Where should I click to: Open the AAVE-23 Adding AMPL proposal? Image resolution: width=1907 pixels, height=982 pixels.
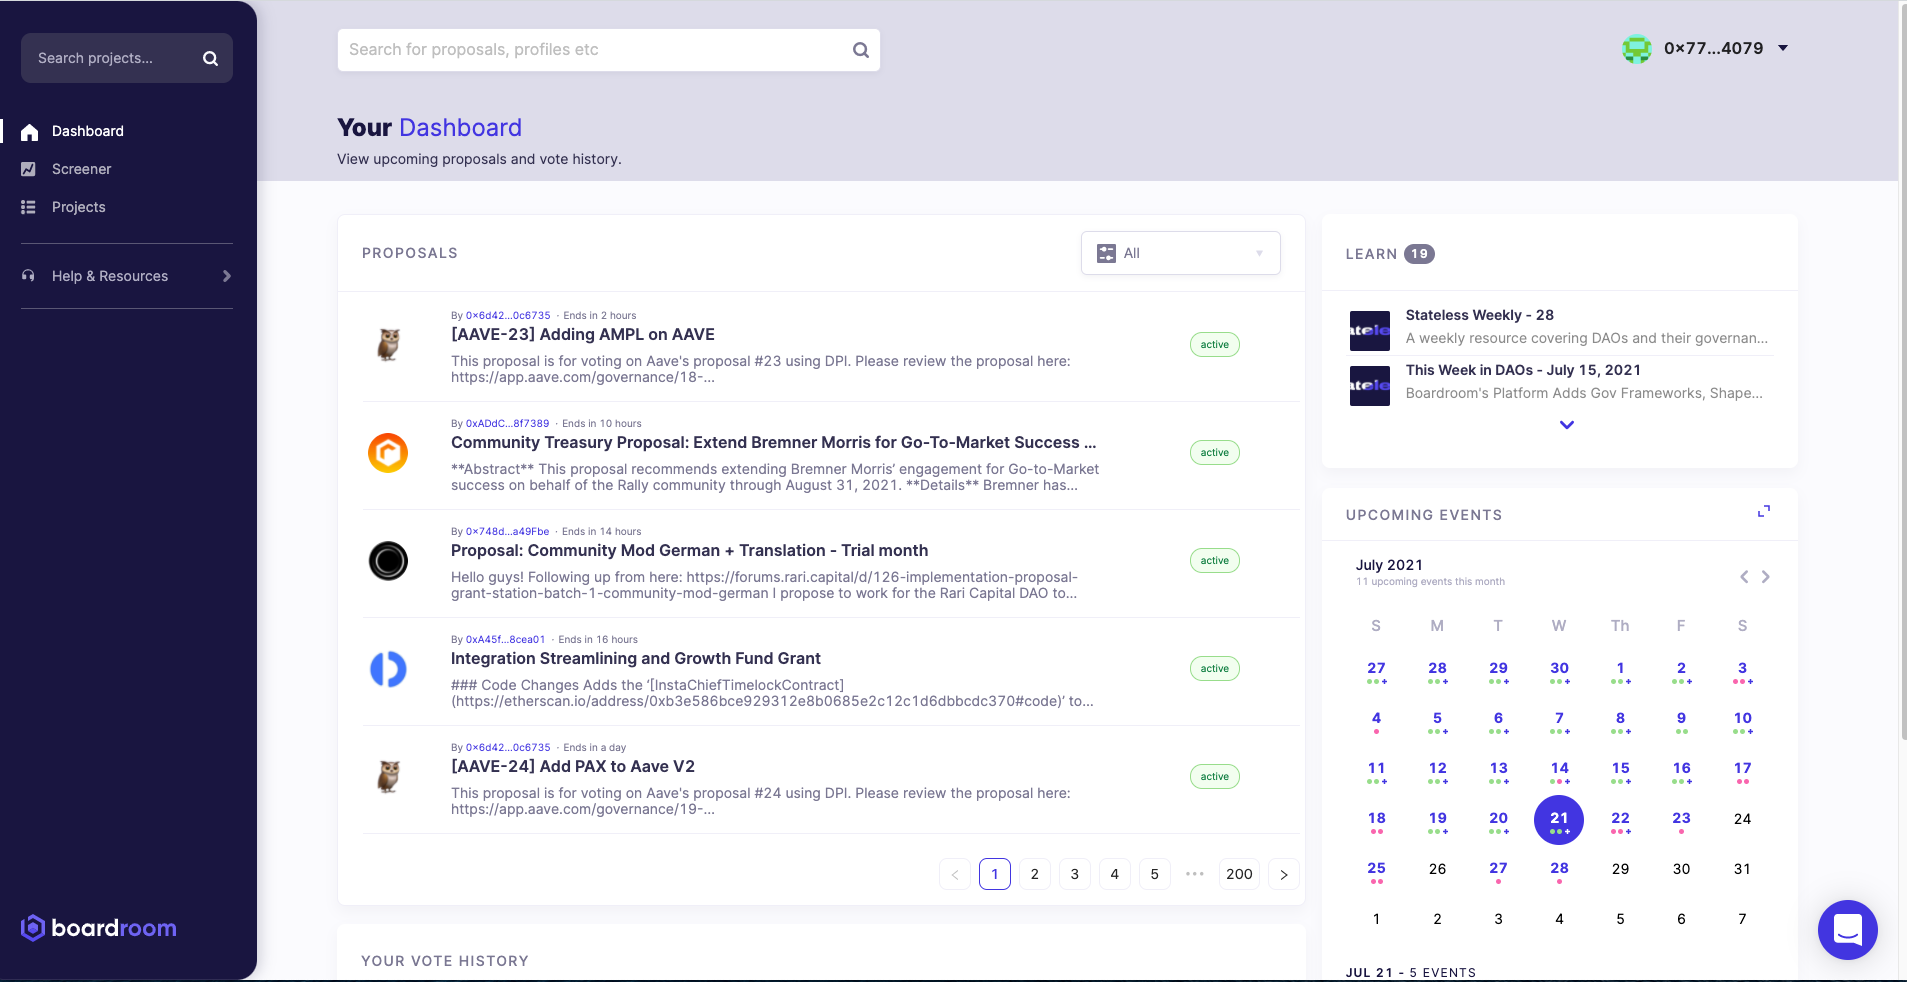click(x=583, y=335)
